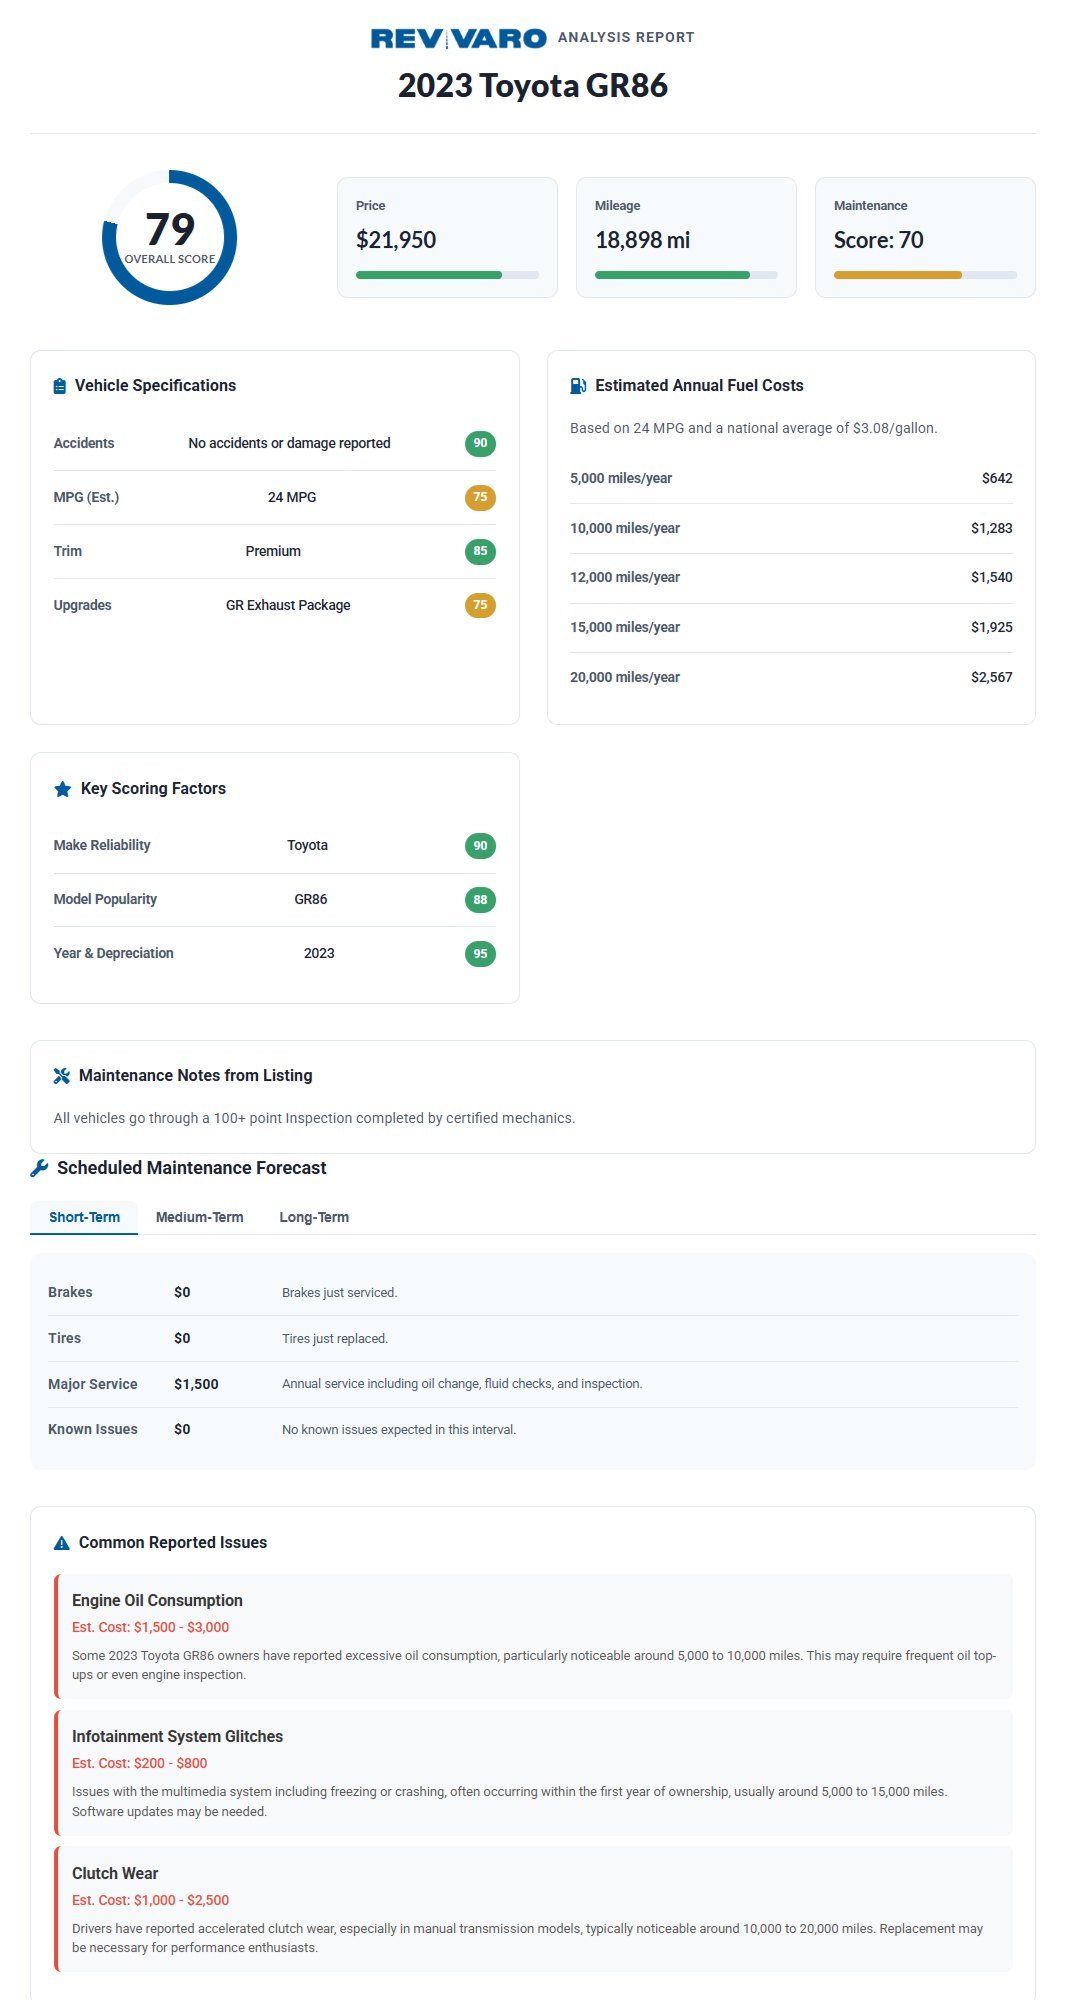Click the Vehicle Specifications heading
This screenshot has height=2000, width=1065.
[x=155, y=386]
